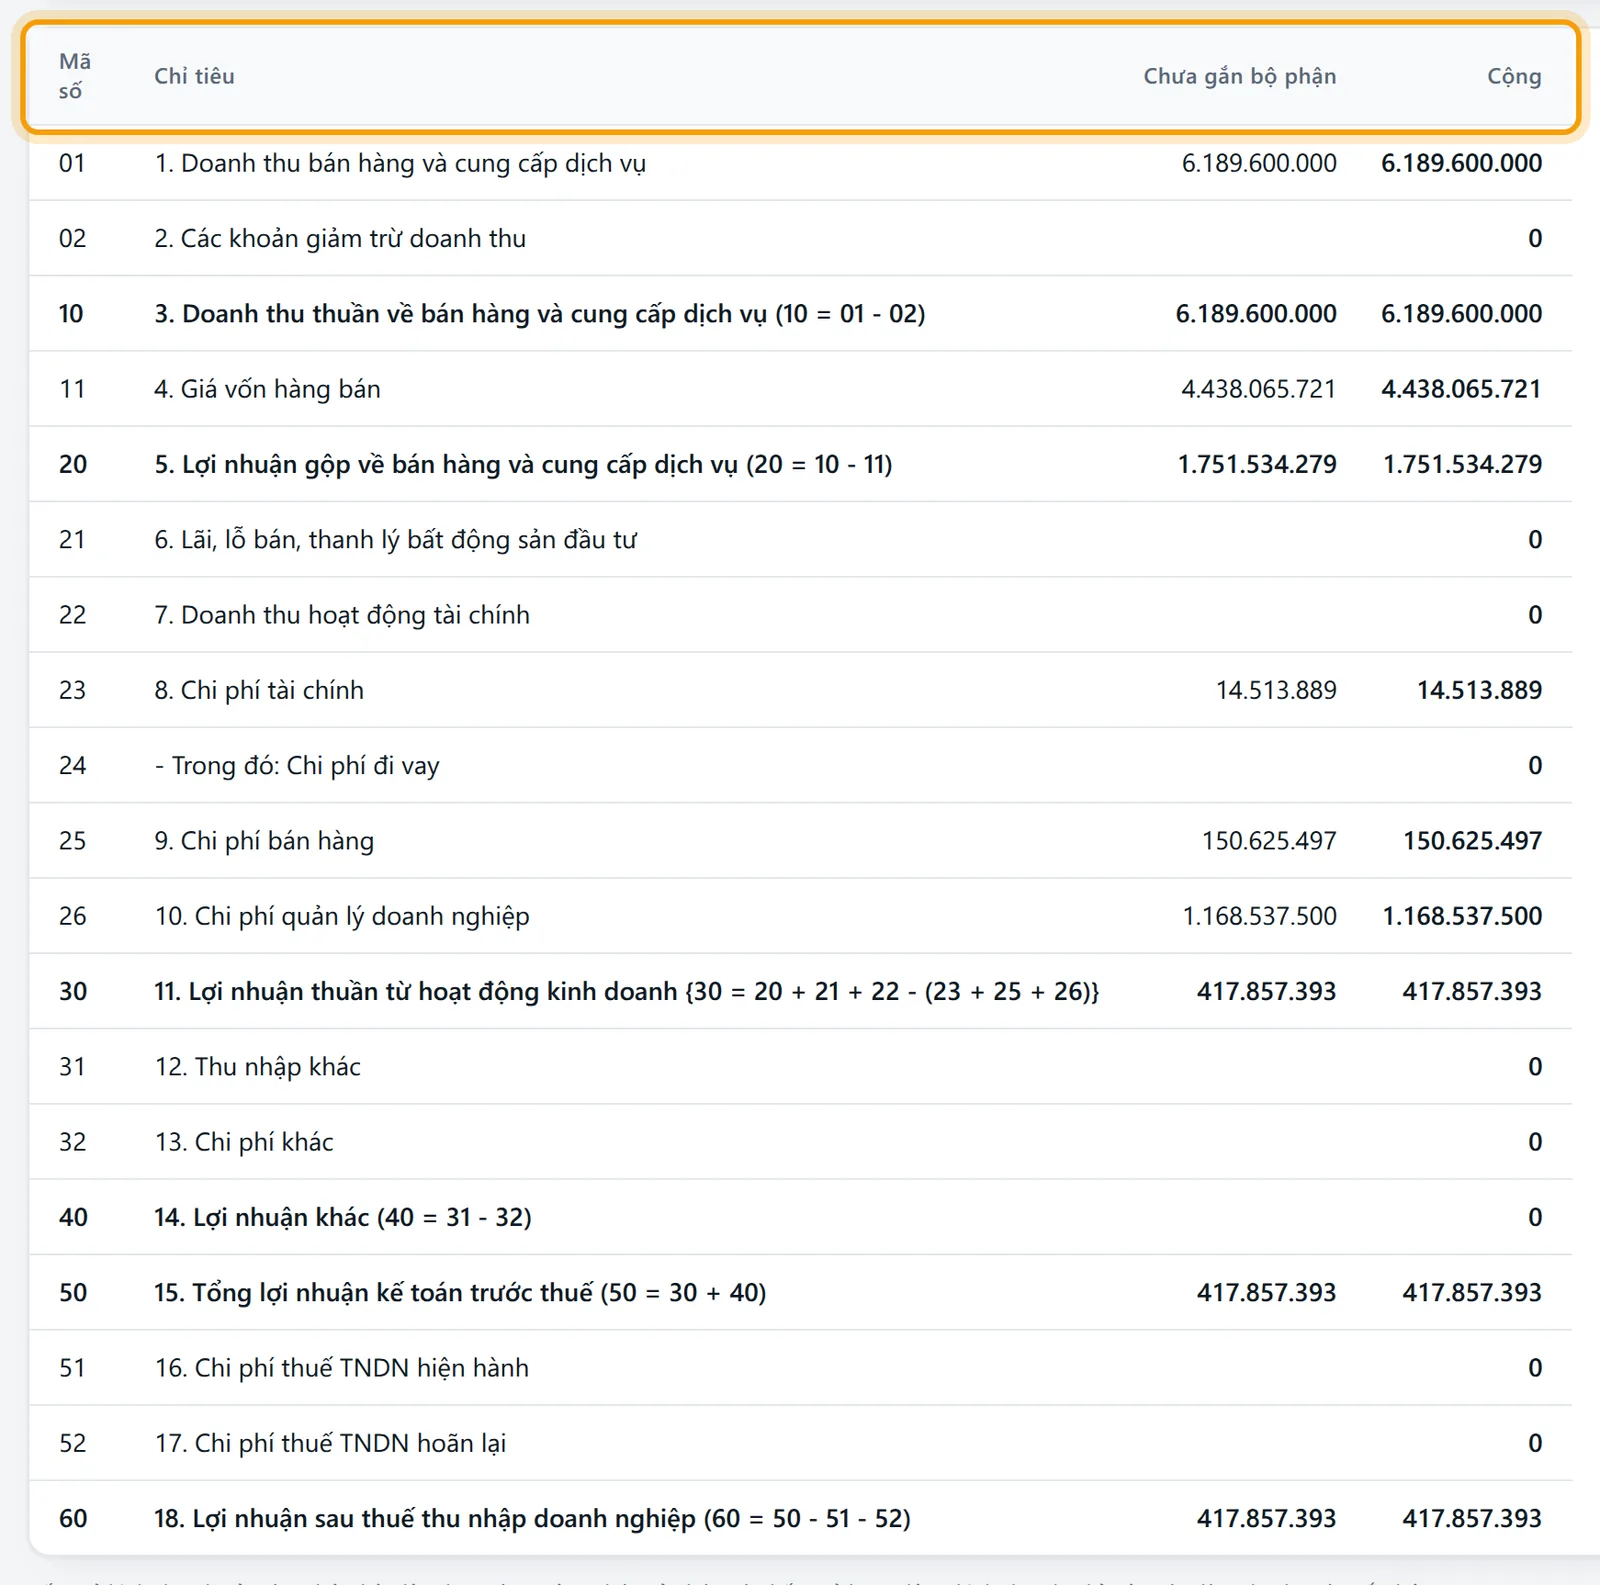Image resolution: width=1600 pixels, height=1585 pixels.
Task: Select Chưa gắn bộ phận value in row code 50
Action: coord(1266,1293)
